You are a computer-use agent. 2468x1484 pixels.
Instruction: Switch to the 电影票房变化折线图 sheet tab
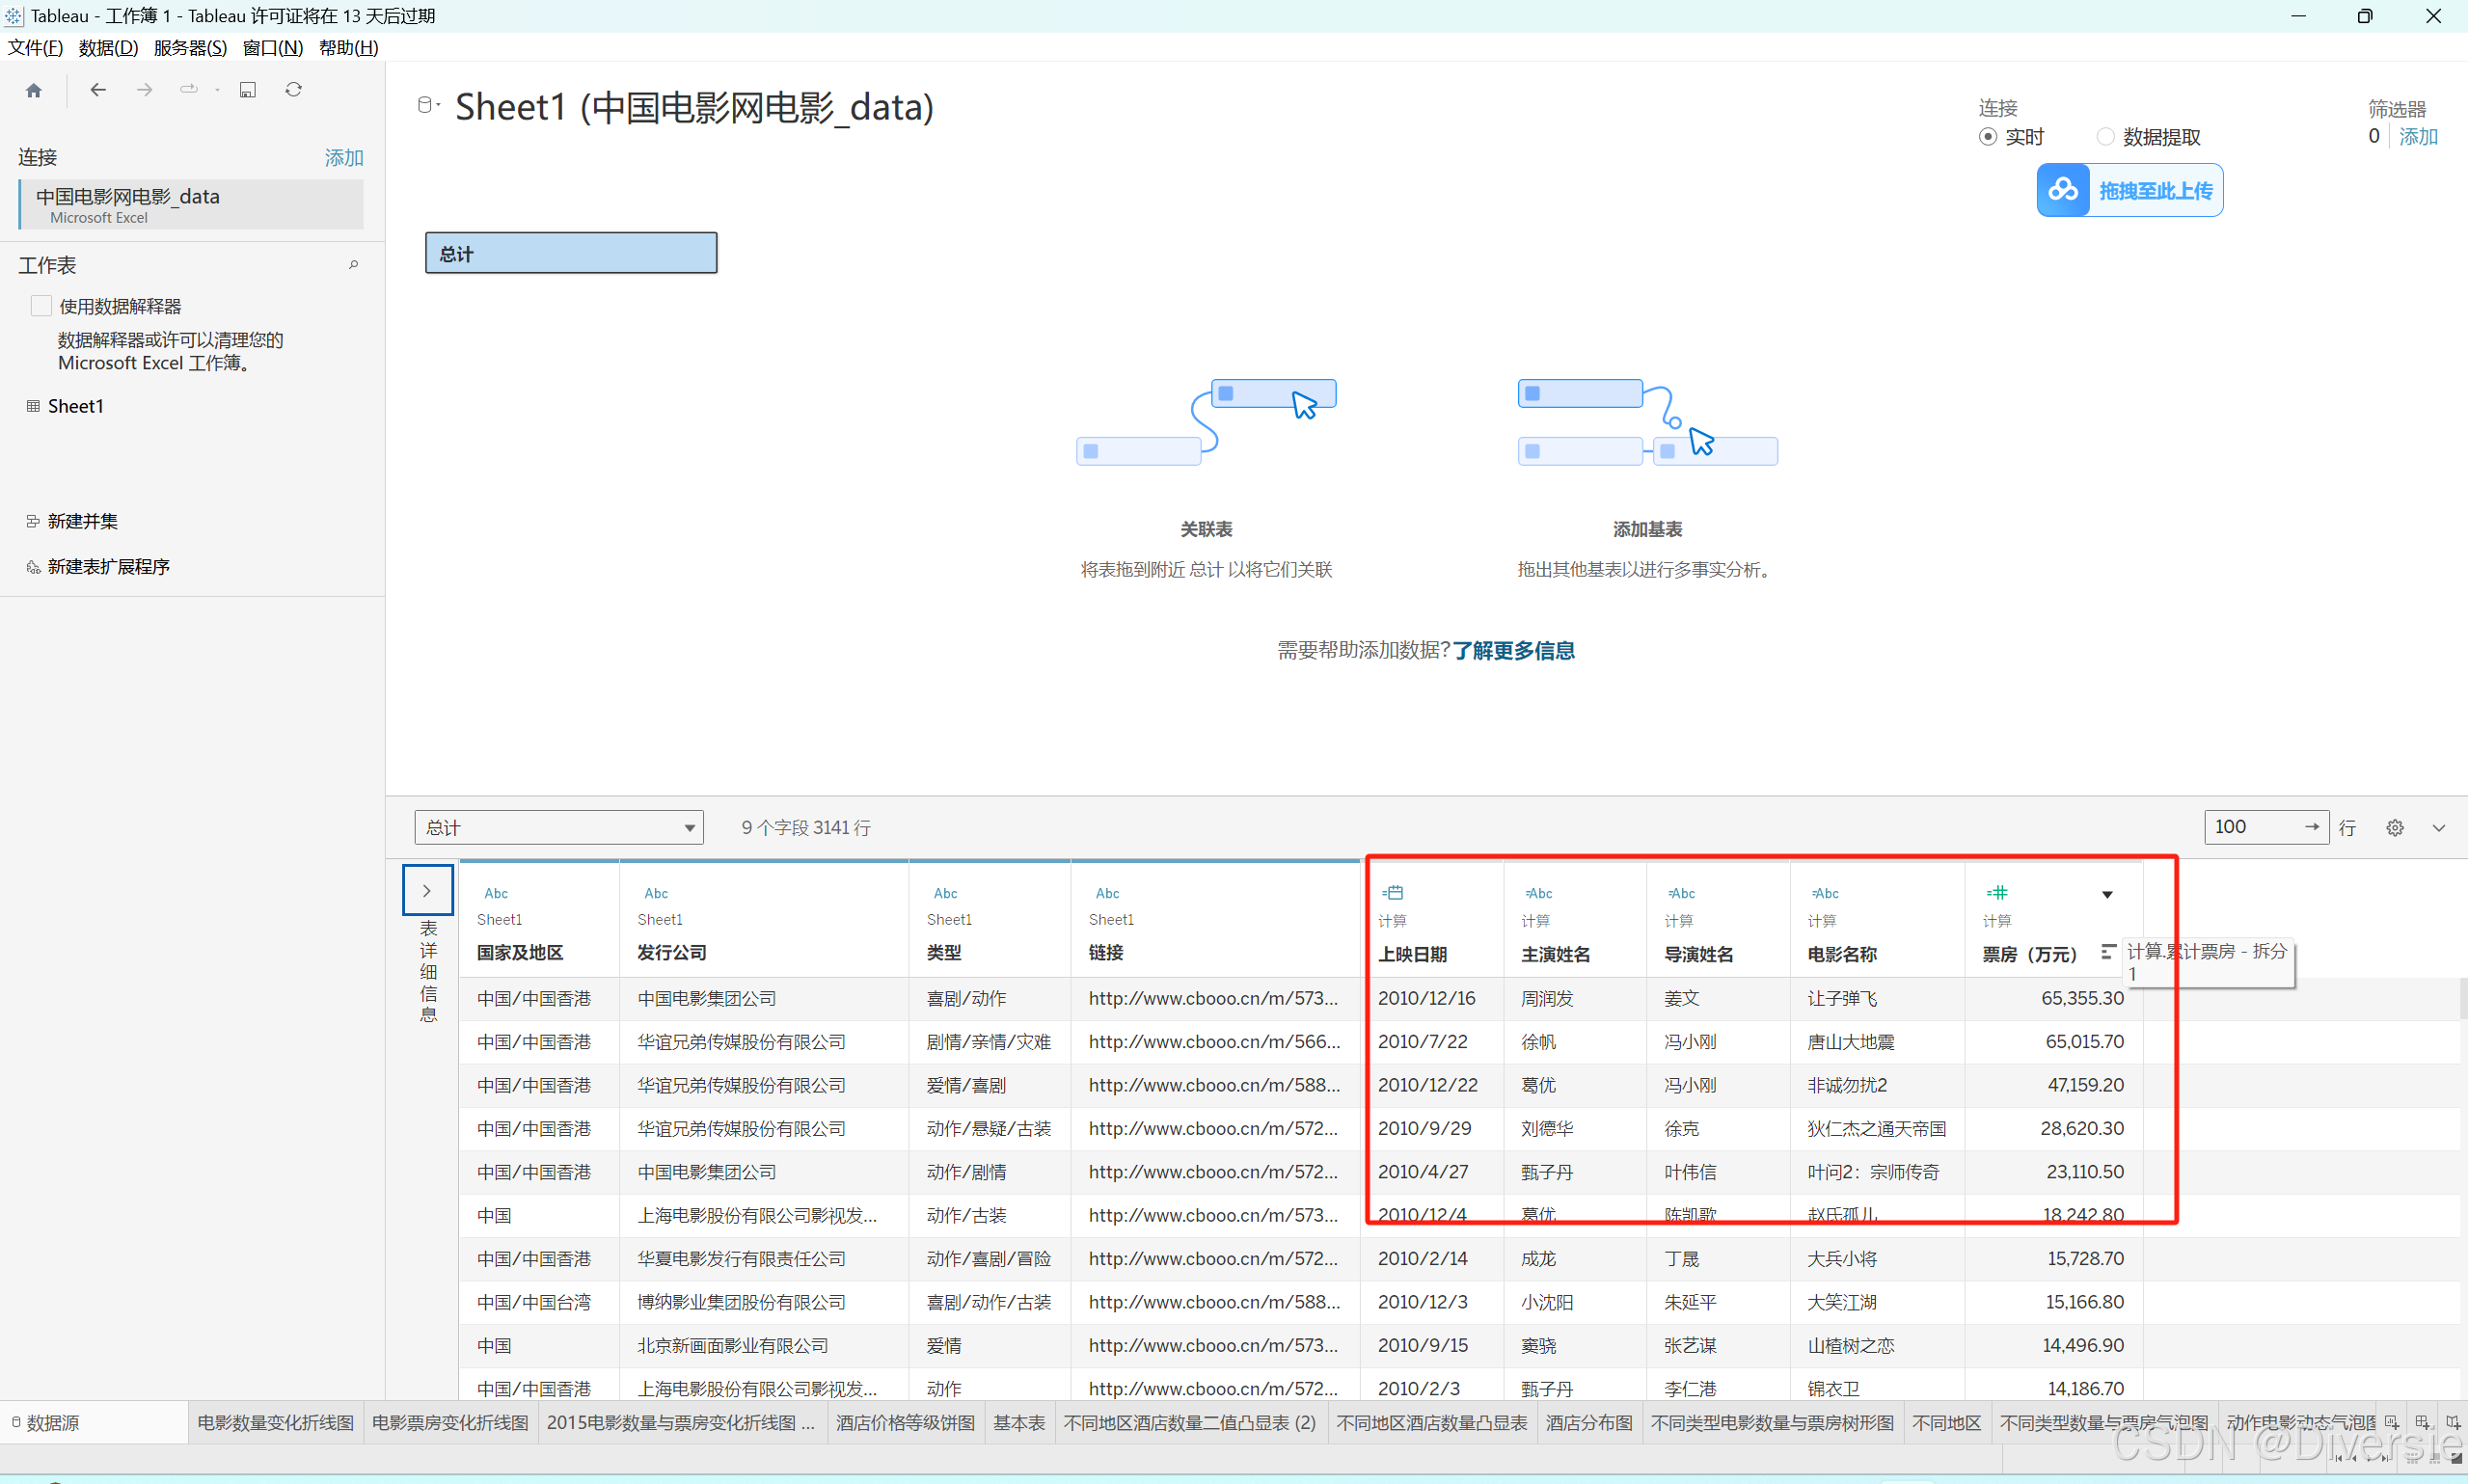pyautogui.click(x=450, y=1422)
